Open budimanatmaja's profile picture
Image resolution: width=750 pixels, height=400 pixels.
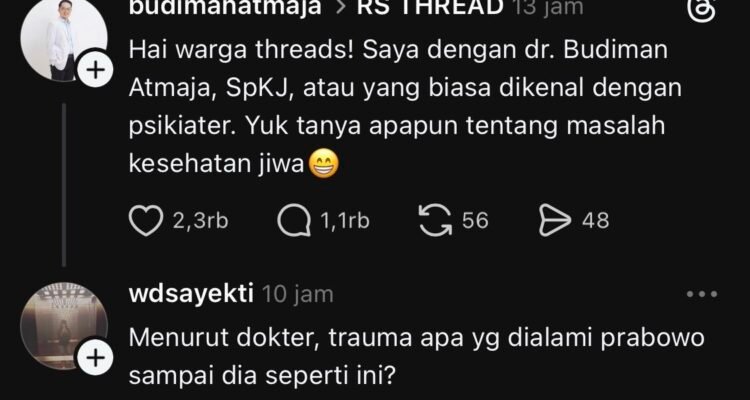(x=64, y=41)
